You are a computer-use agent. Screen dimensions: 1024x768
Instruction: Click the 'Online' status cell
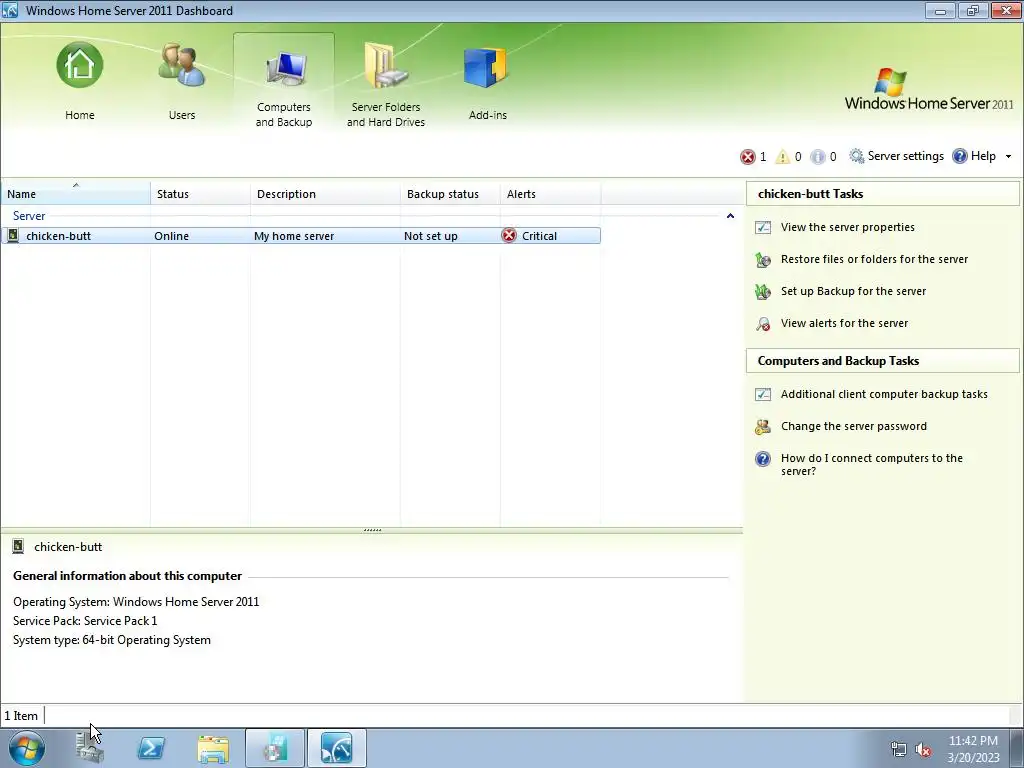coord(171,236)
